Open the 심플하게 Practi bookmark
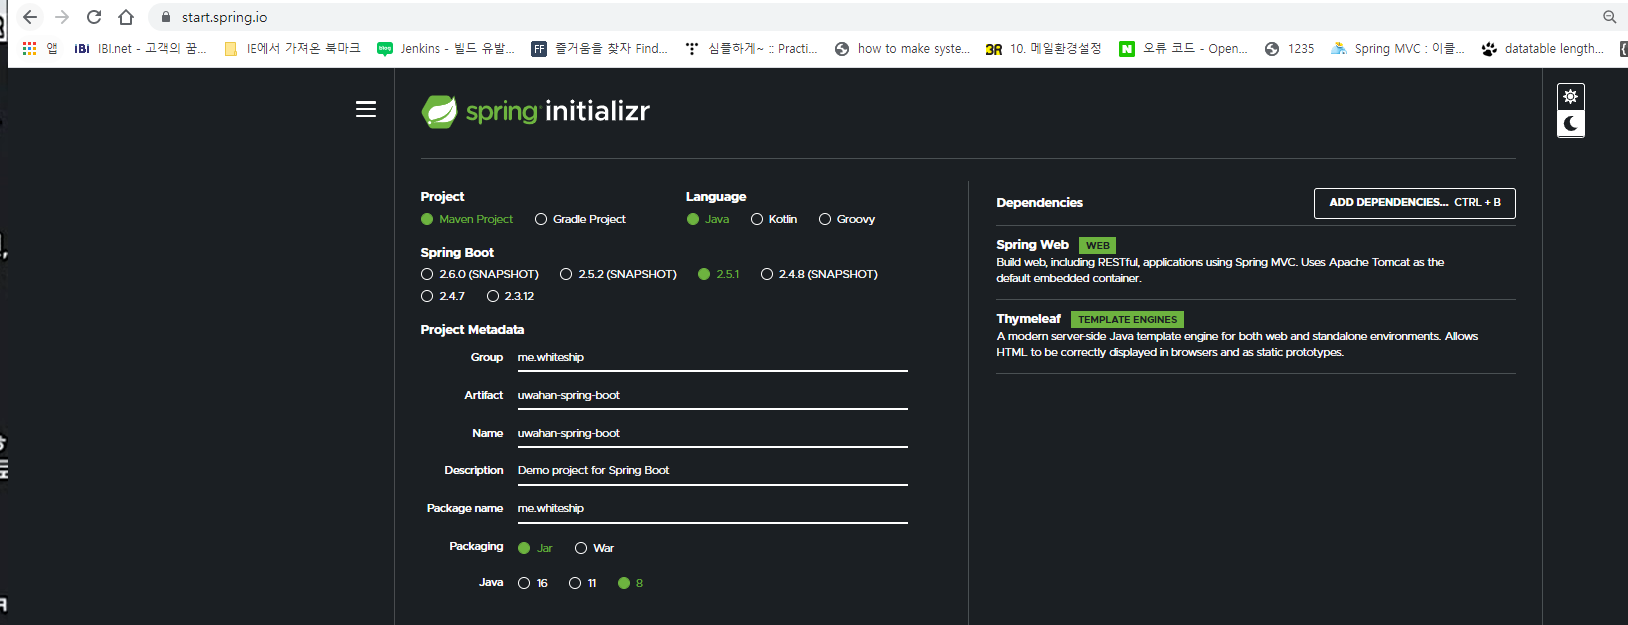This screenshot has height=625, width=1628. (x=751, y=48)
